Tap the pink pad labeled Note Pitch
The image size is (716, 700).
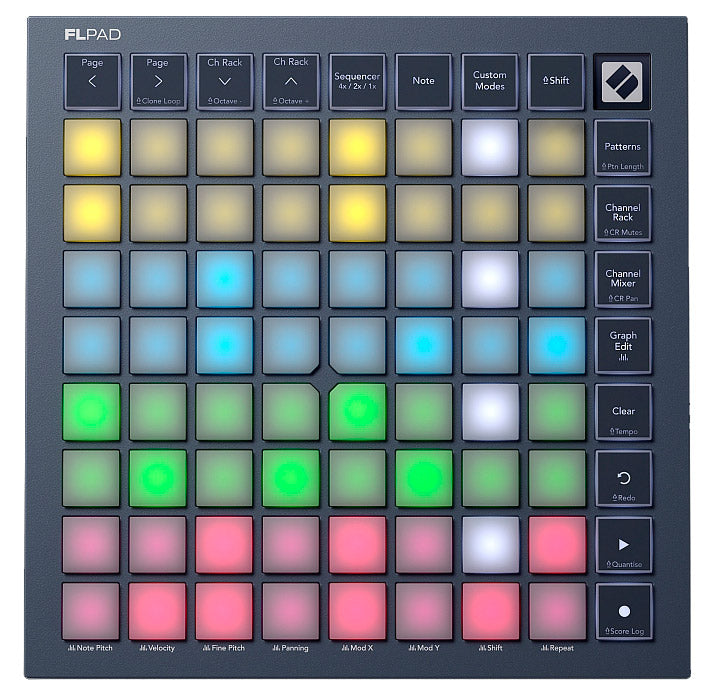[91, 611]
